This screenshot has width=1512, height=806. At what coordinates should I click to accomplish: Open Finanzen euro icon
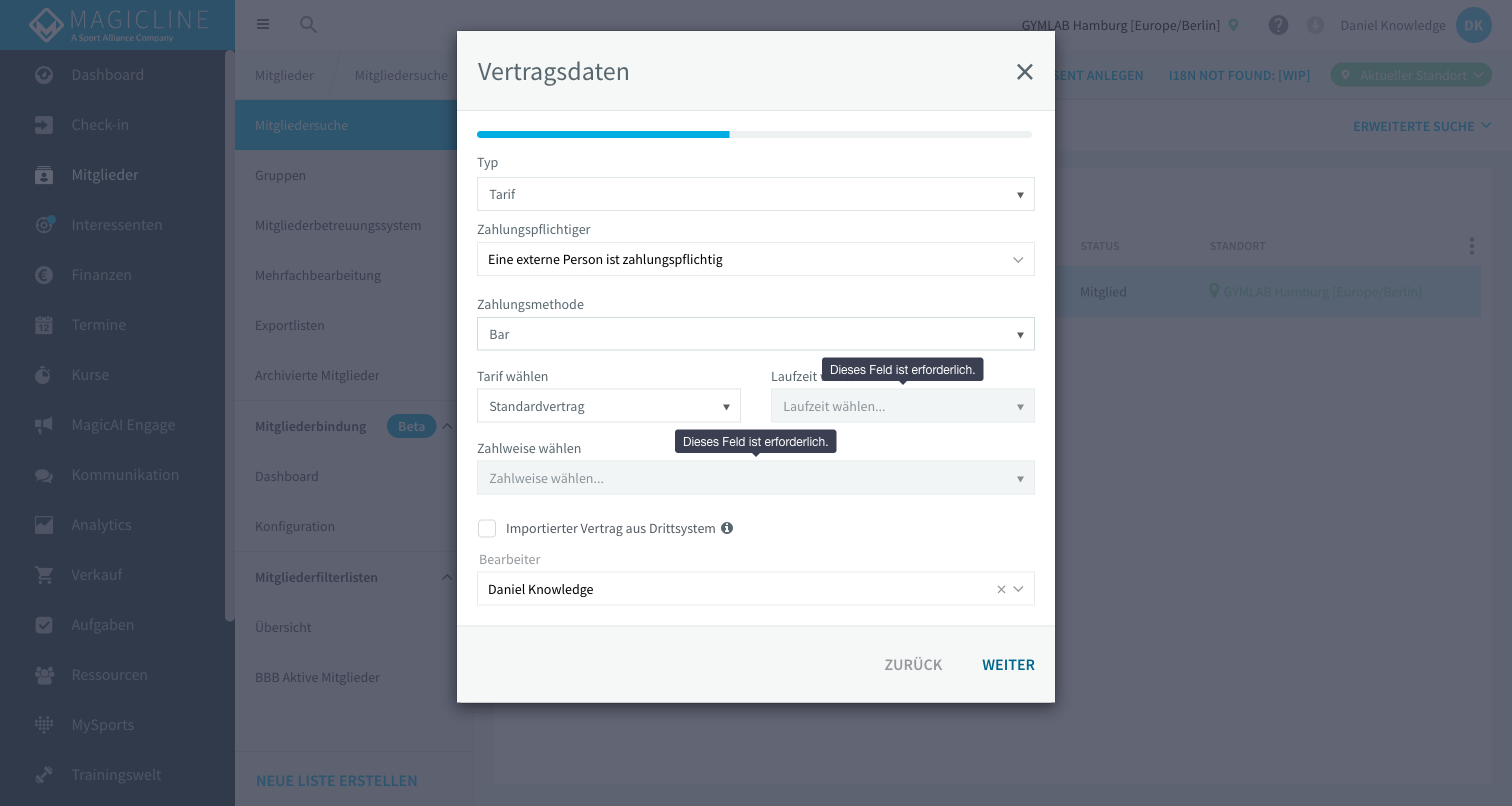click(44, 275)
